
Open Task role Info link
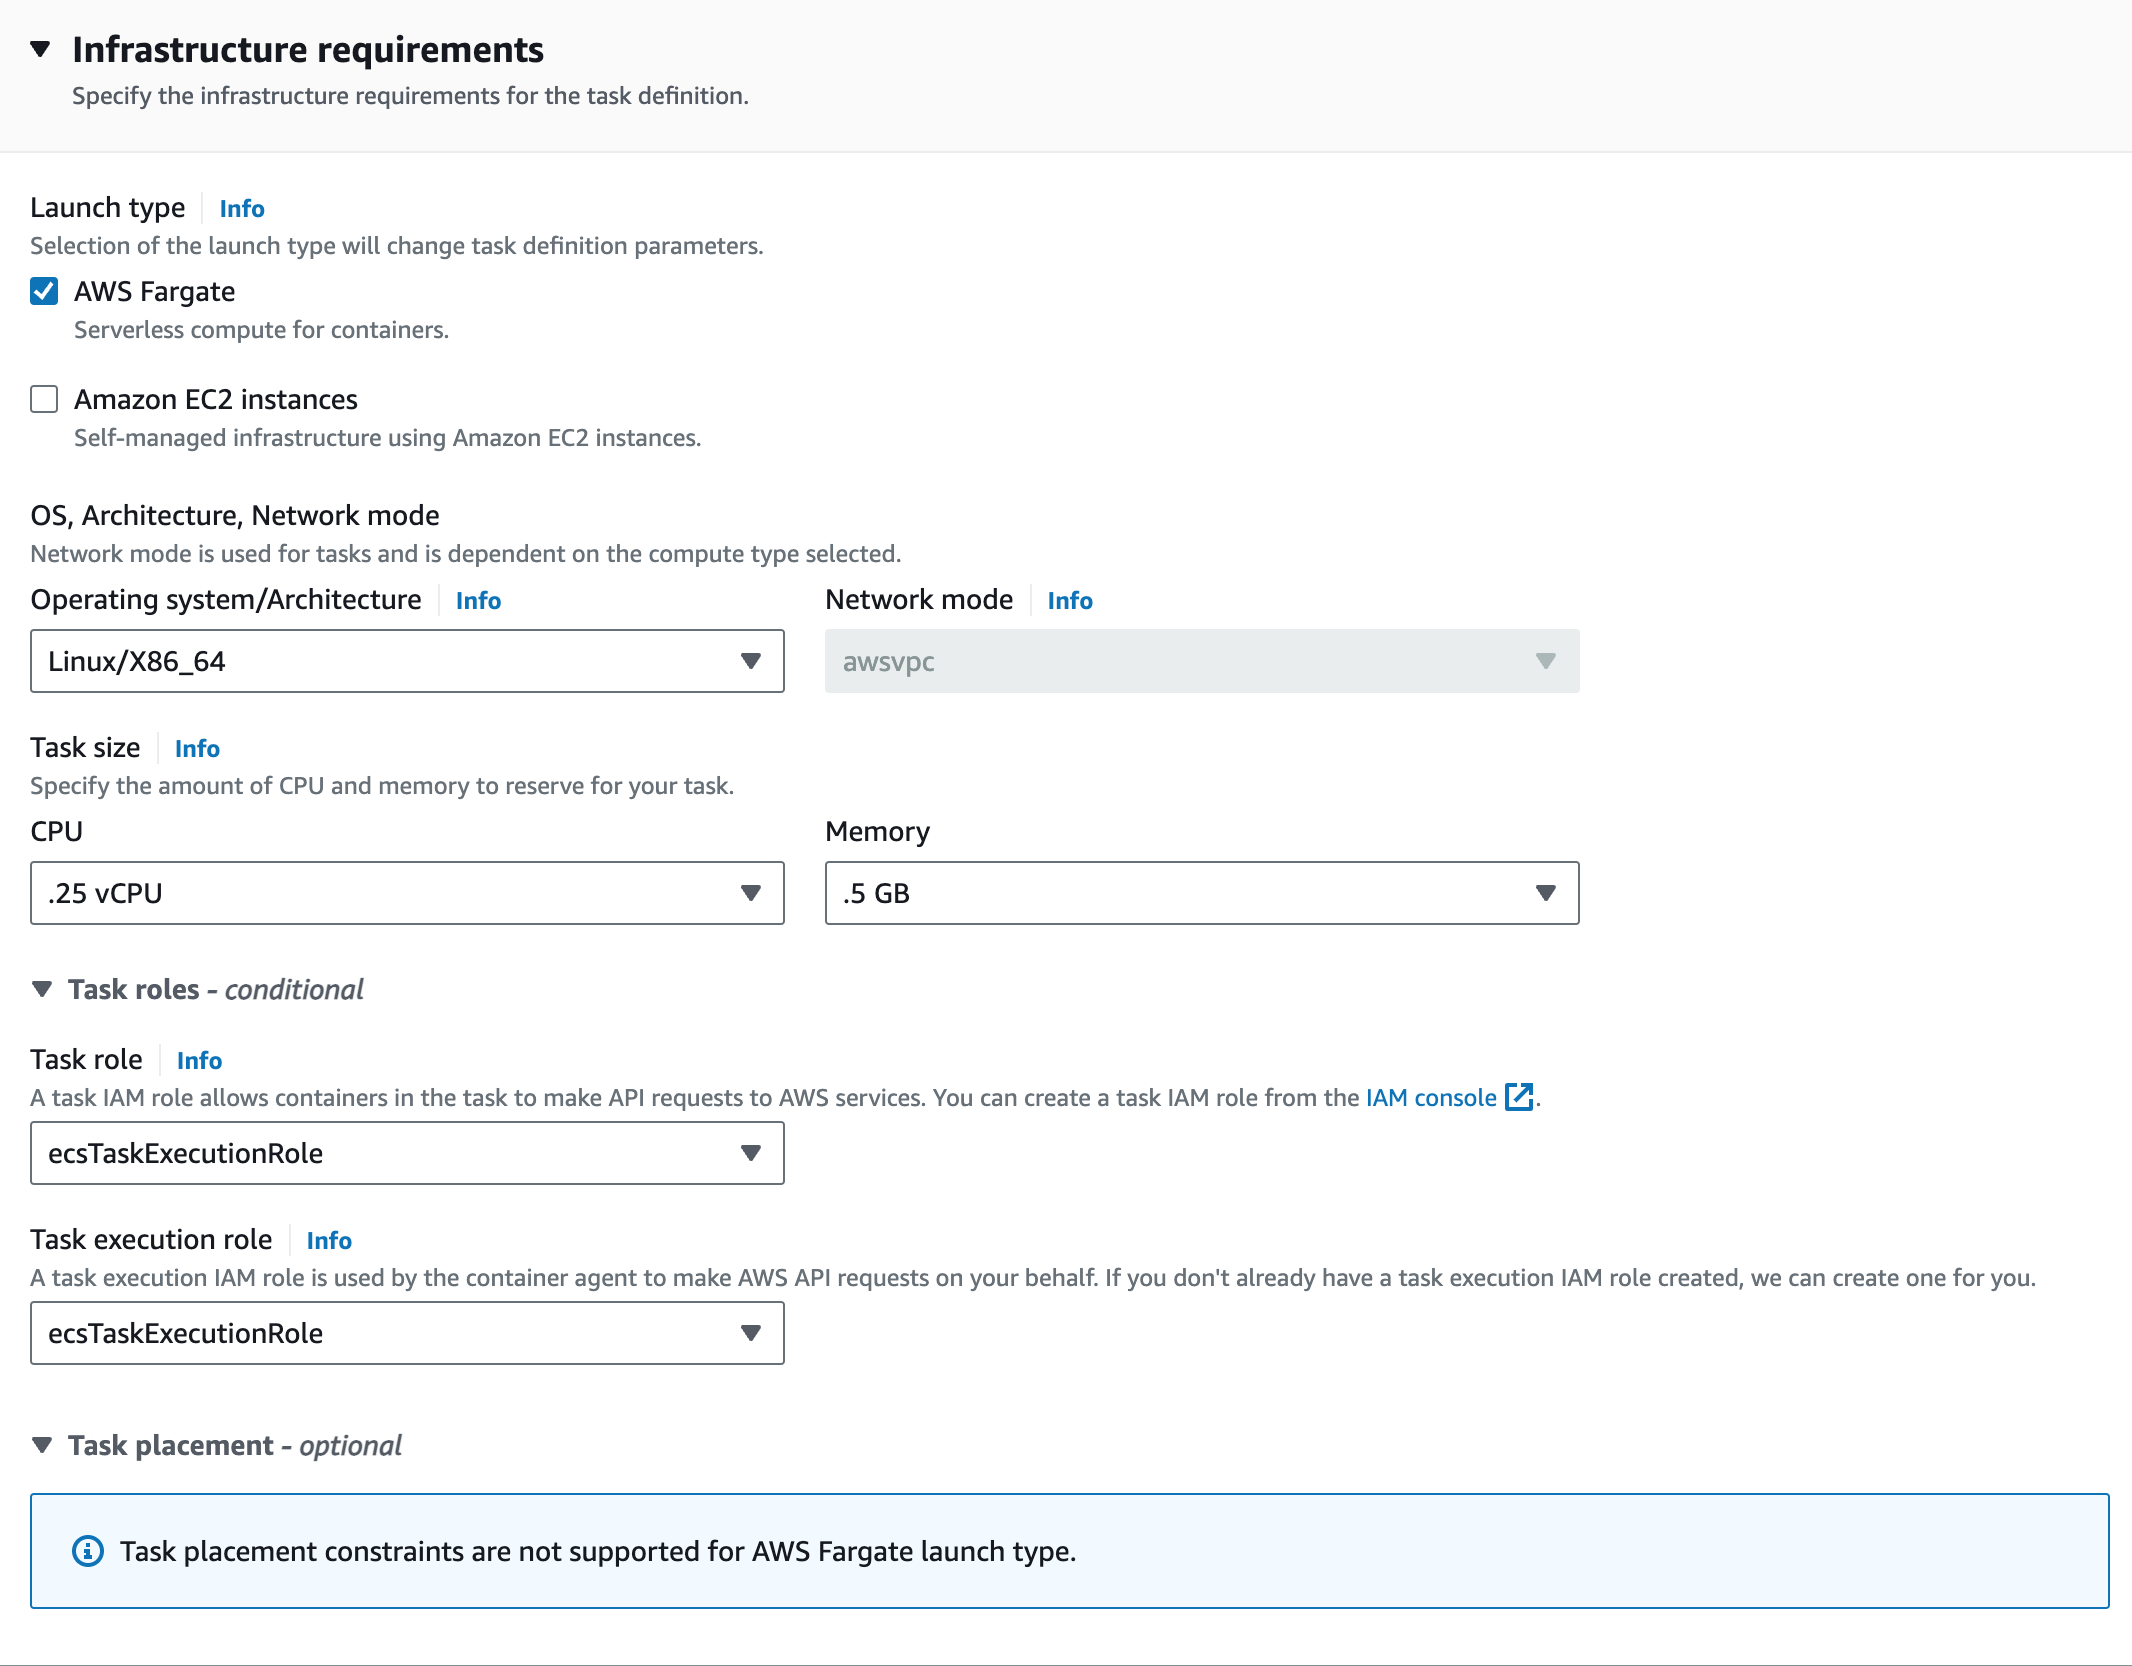[199, 1060]
